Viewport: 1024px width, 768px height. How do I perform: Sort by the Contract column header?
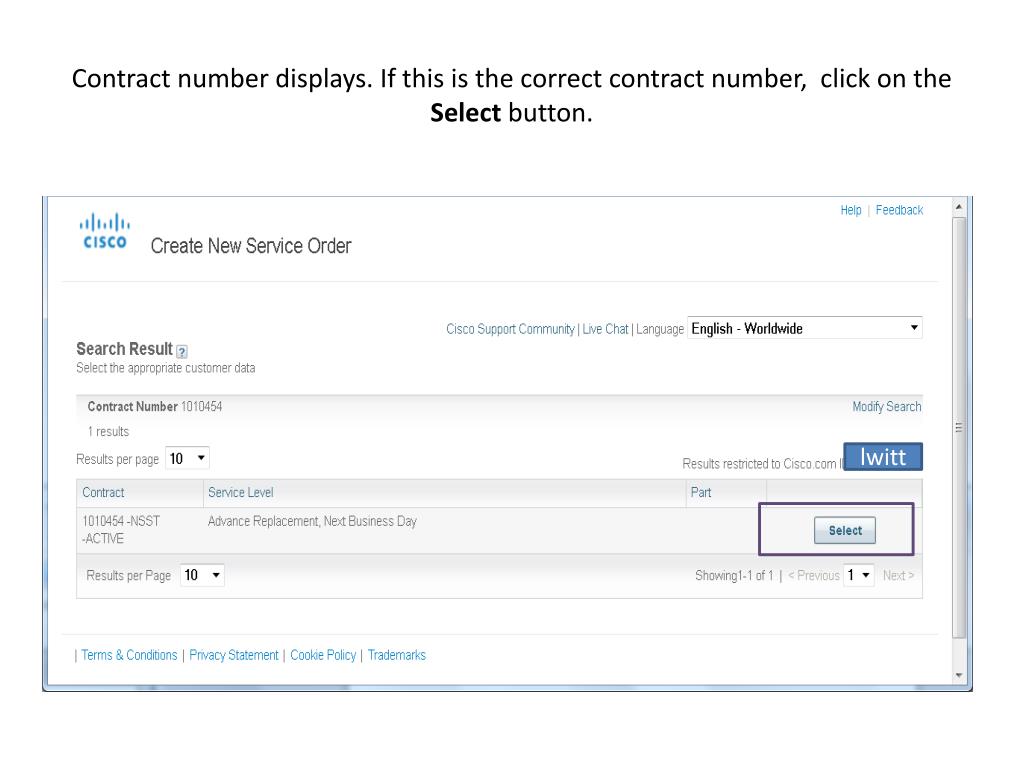pos(104,493)
